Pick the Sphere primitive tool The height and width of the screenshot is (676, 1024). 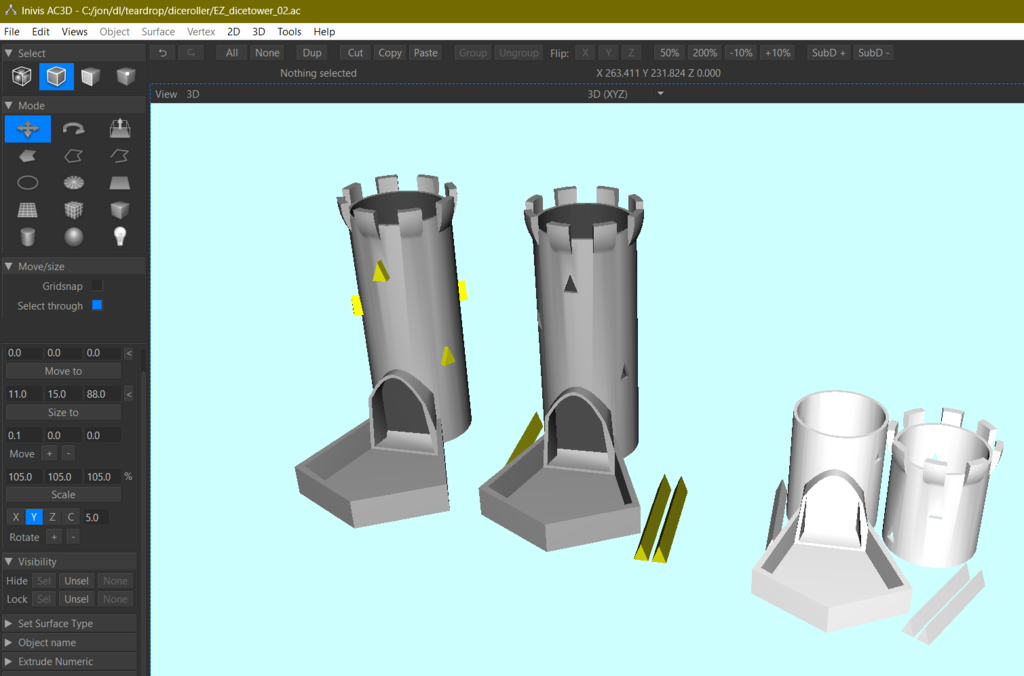[x=74, y=237]
